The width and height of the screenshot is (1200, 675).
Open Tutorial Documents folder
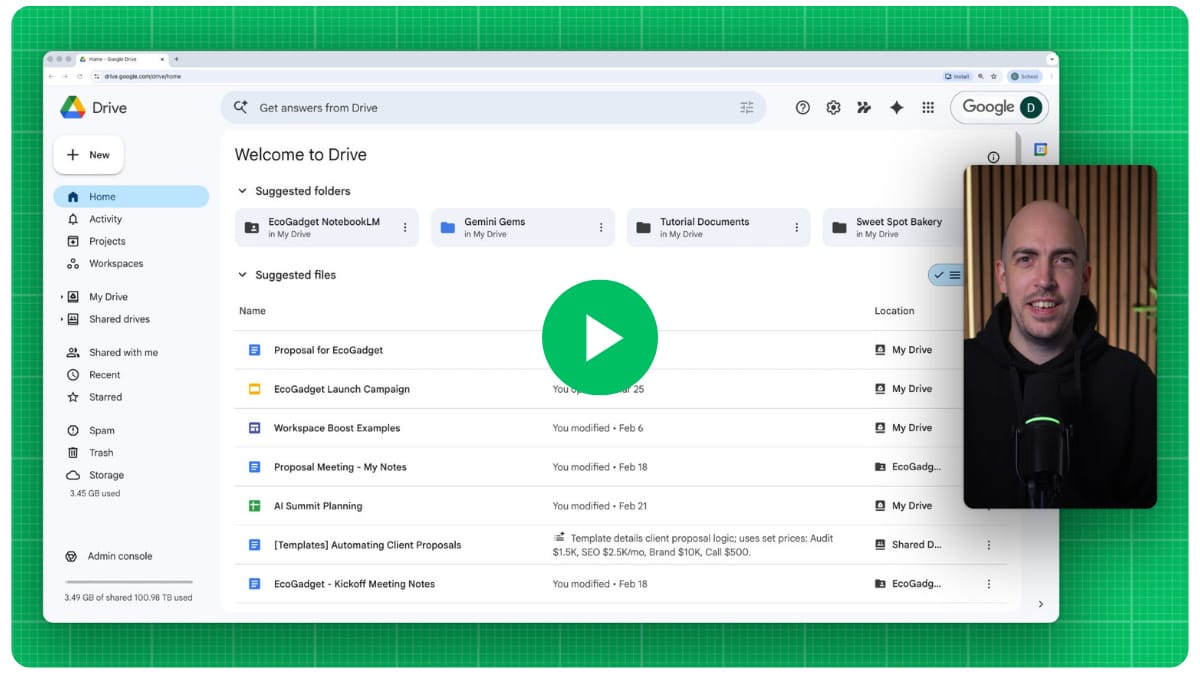tap(719, 228)
